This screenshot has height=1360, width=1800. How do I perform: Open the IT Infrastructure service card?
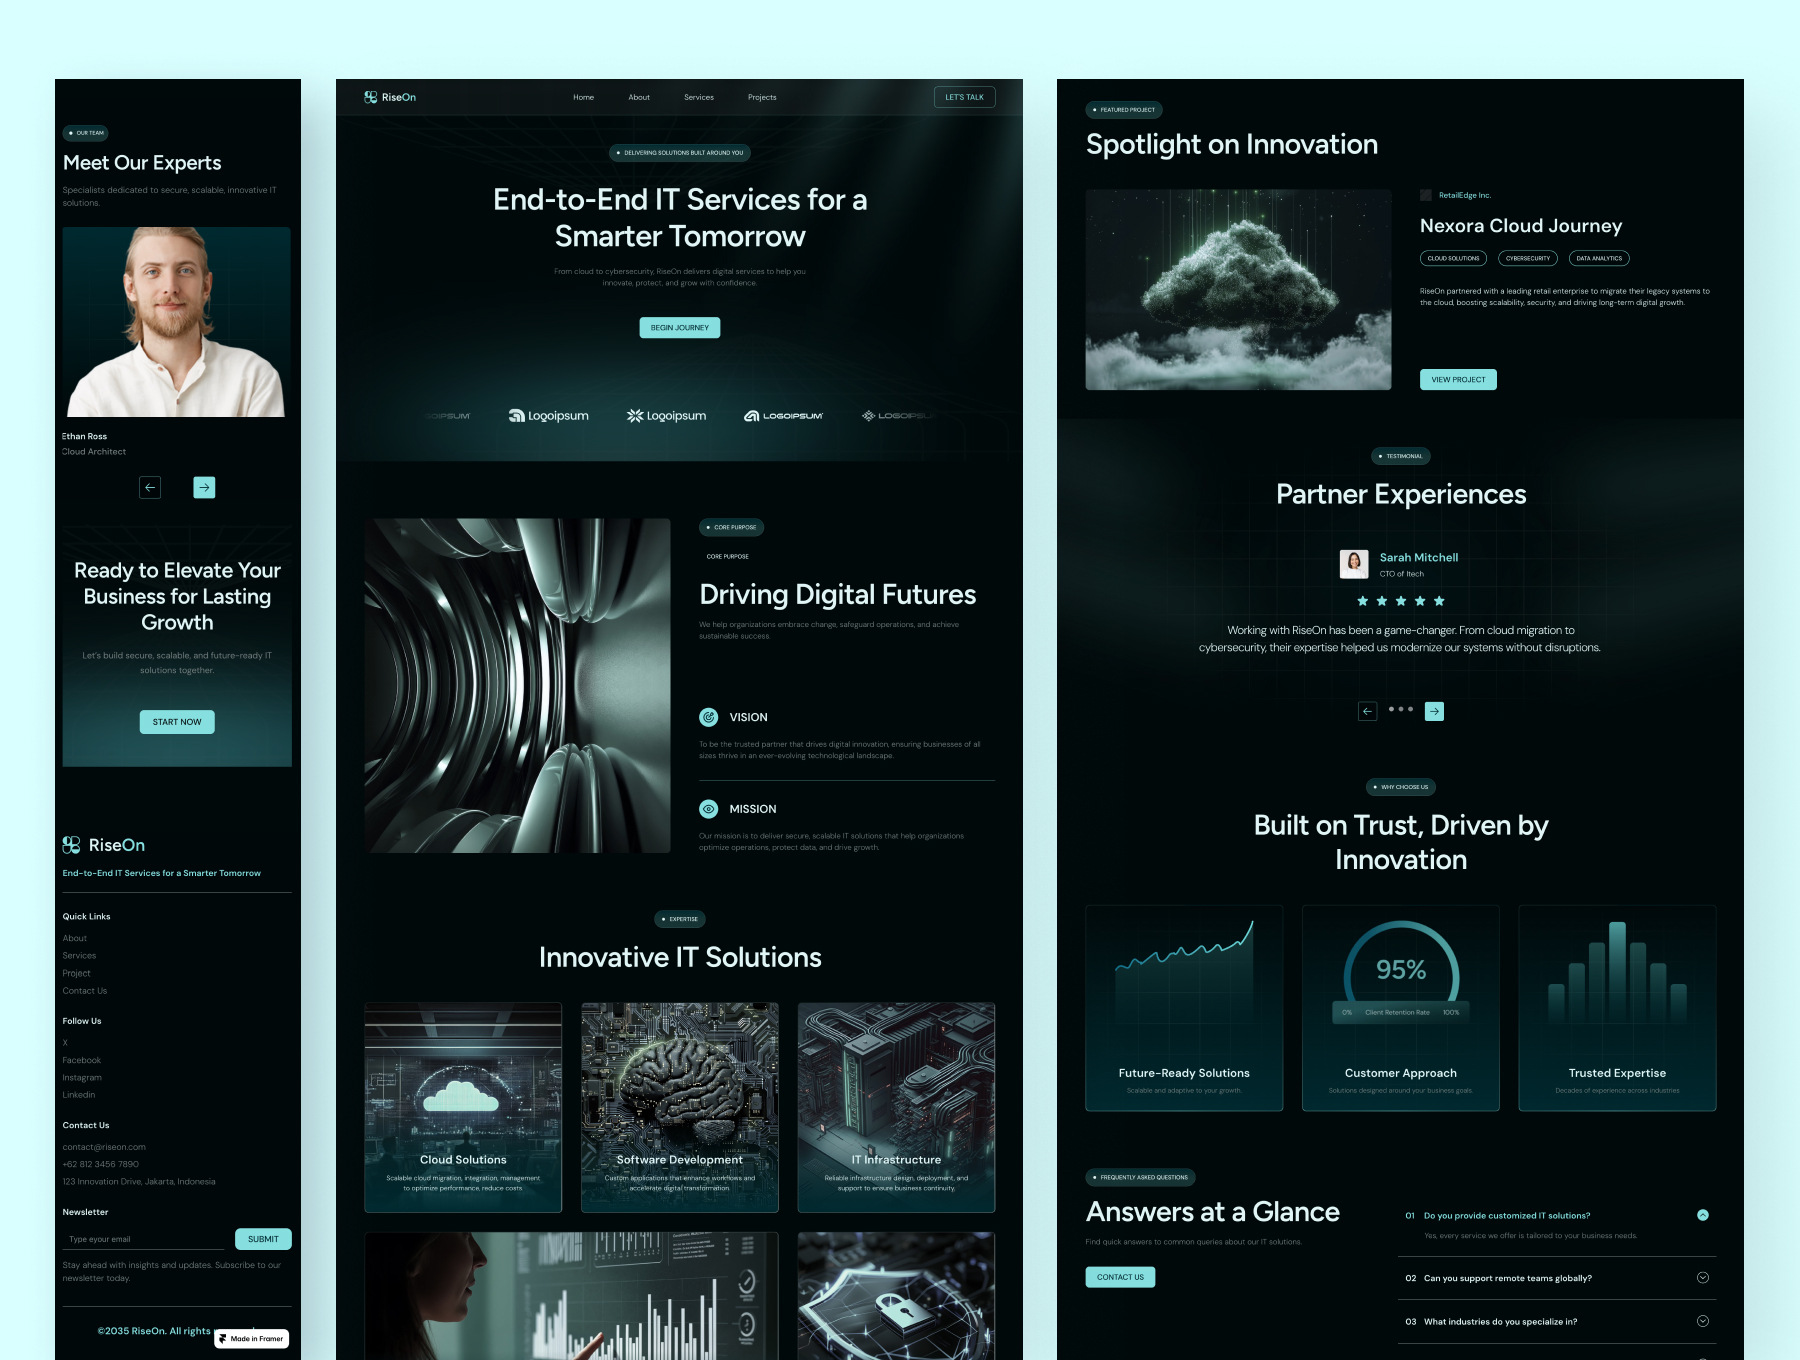click(896, 1107)
